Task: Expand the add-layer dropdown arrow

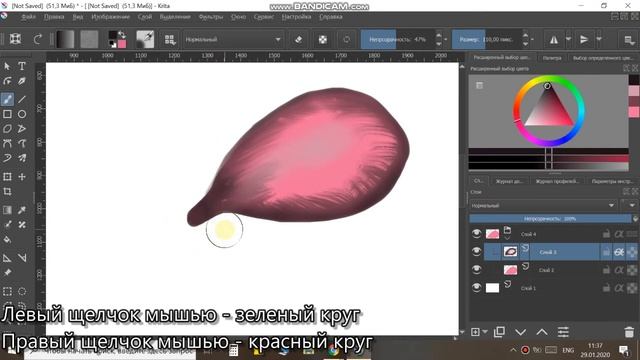Action: click(x=485, y=332)
